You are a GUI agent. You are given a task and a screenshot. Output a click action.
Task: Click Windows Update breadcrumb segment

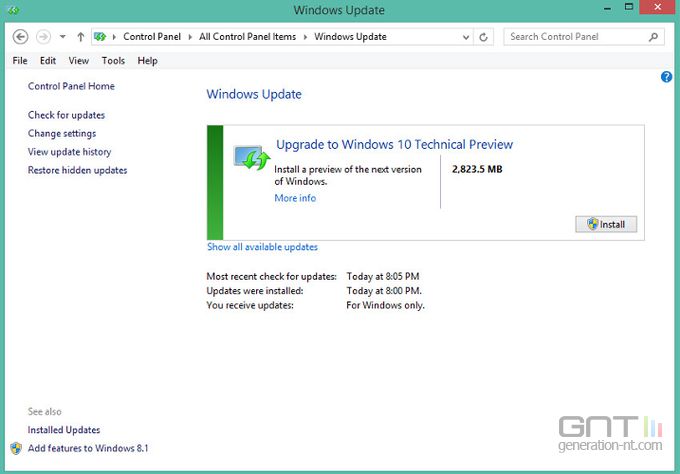point(350,37)
